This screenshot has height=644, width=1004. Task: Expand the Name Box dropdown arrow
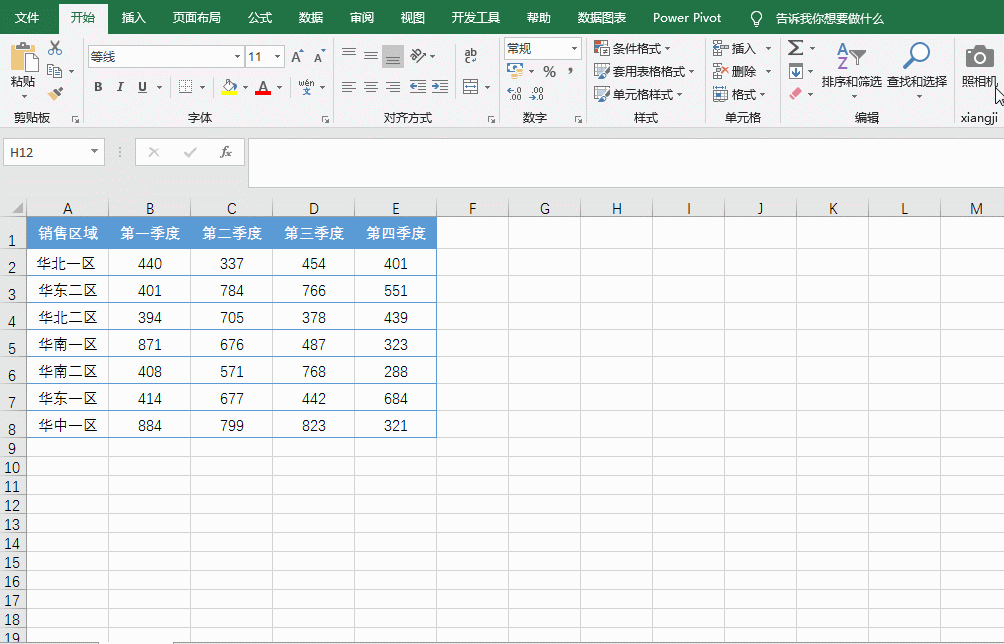click(x=94, y=152)
